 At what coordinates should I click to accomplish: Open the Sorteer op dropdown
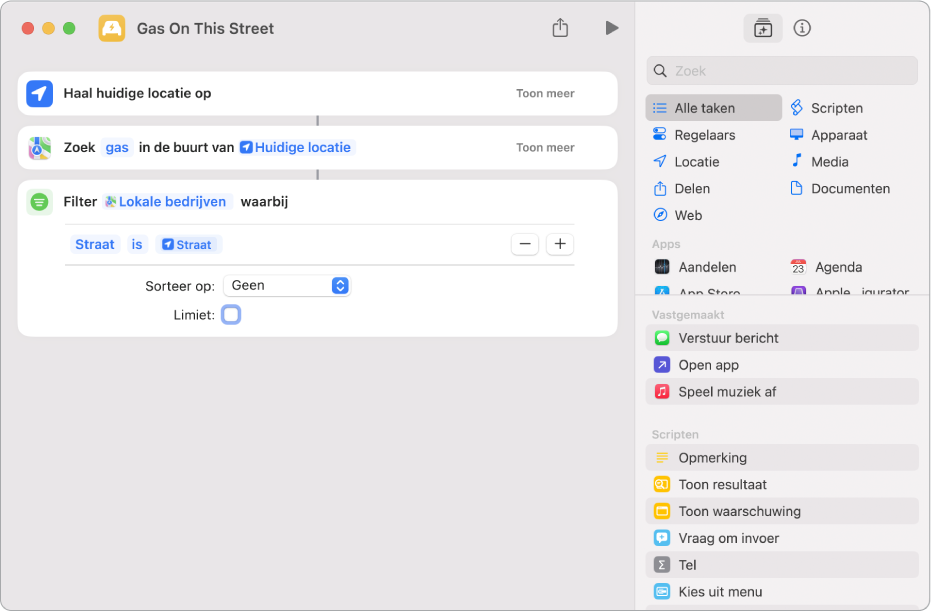(x=287, y=286)
